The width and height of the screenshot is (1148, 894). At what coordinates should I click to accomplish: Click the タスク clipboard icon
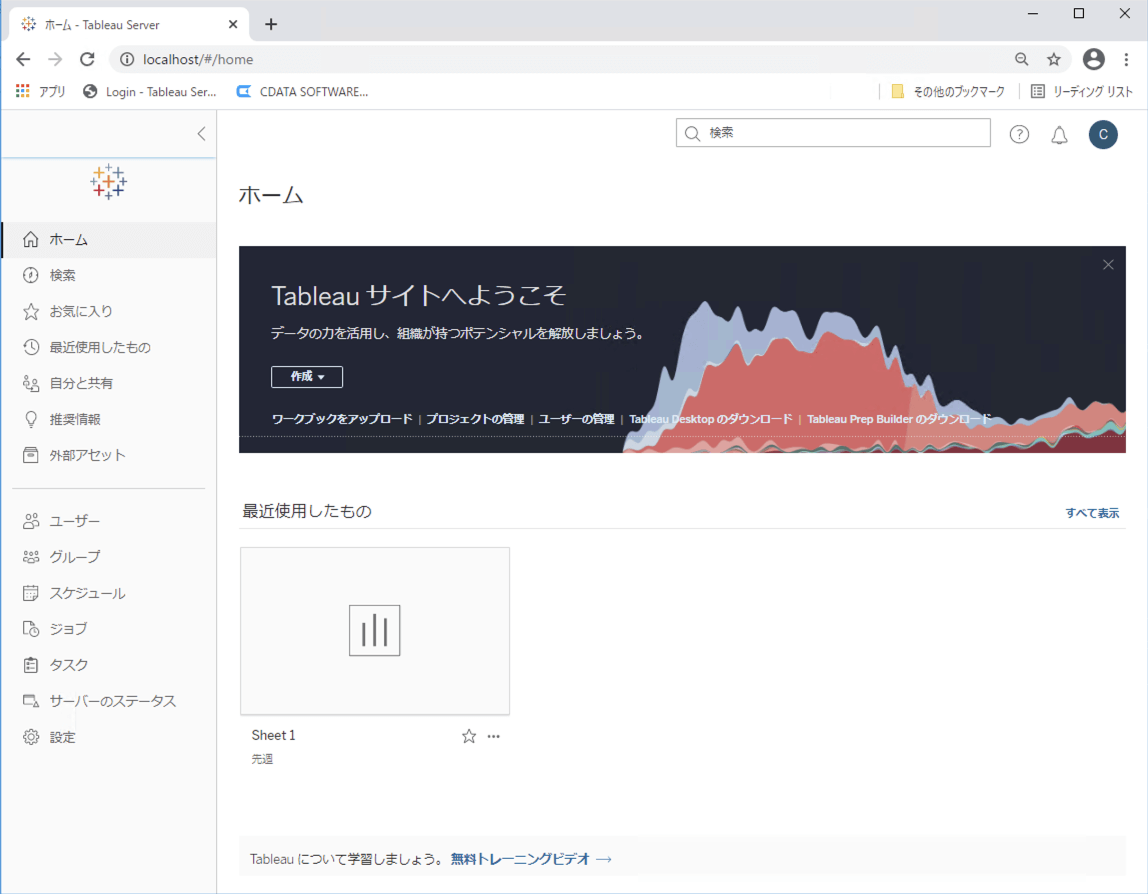click(31, 665)
